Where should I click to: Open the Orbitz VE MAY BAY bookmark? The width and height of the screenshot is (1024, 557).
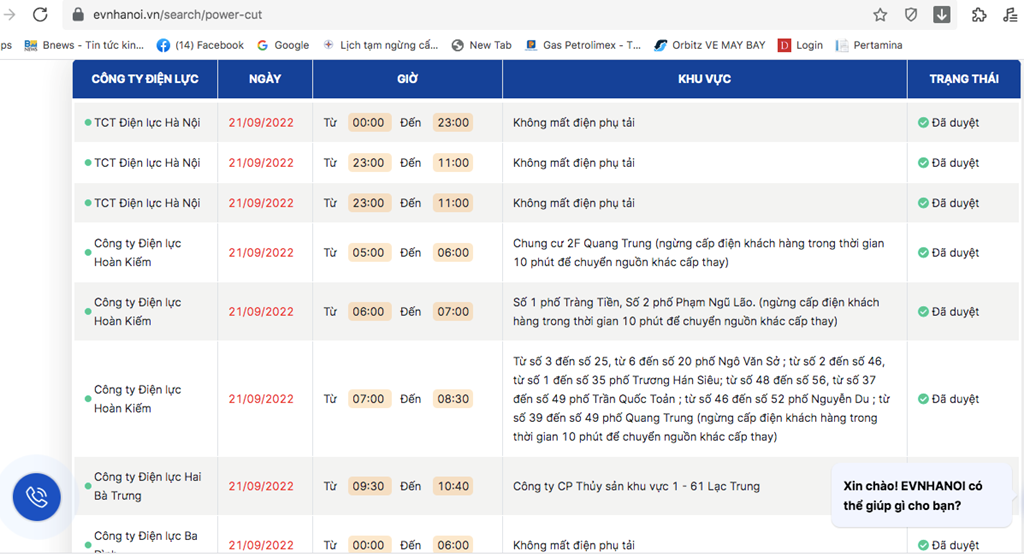point(710,45)
